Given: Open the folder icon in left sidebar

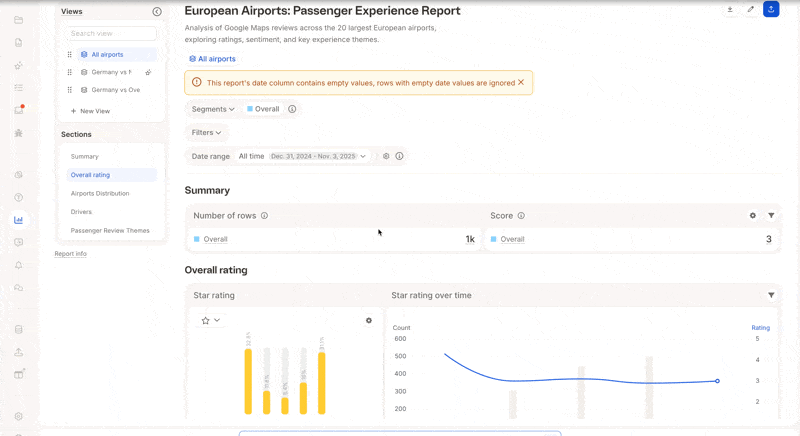Looking at the screenshot, I should pyautogui.click(x=18, y=20).
